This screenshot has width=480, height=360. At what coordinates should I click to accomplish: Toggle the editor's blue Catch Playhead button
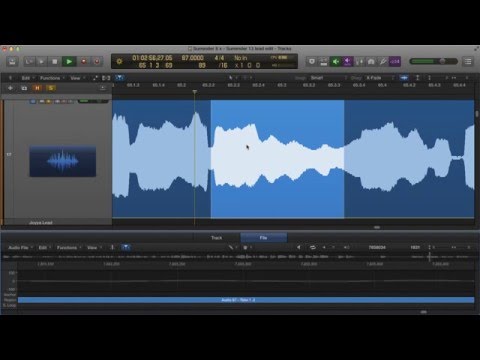[x=126, y=247]
